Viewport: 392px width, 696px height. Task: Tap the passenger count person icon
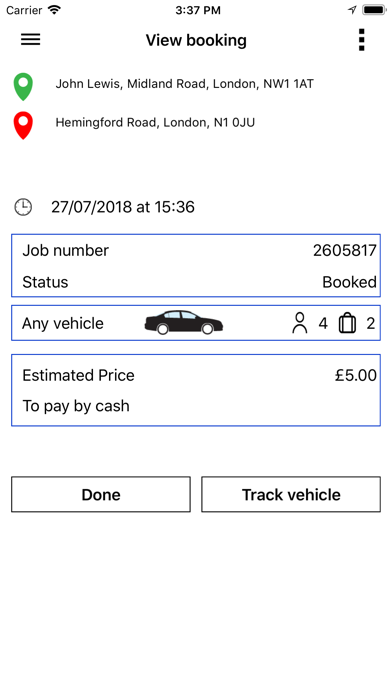coord(300,323)
